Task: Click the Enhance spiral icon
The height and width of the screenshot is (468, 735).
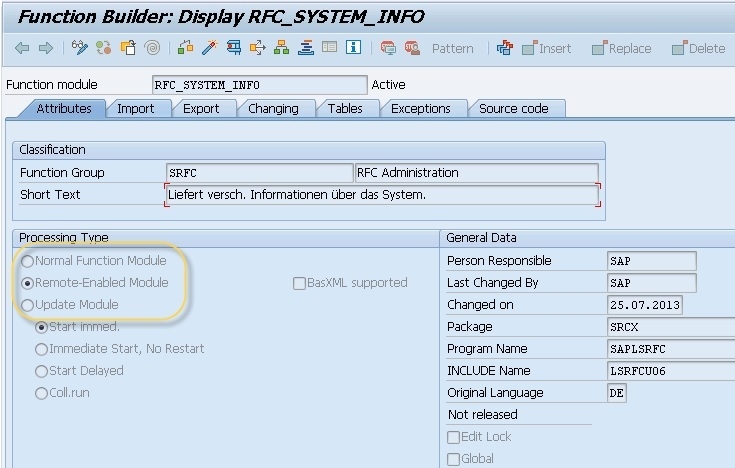Action: pyautogui.click(x=152, y=47)
